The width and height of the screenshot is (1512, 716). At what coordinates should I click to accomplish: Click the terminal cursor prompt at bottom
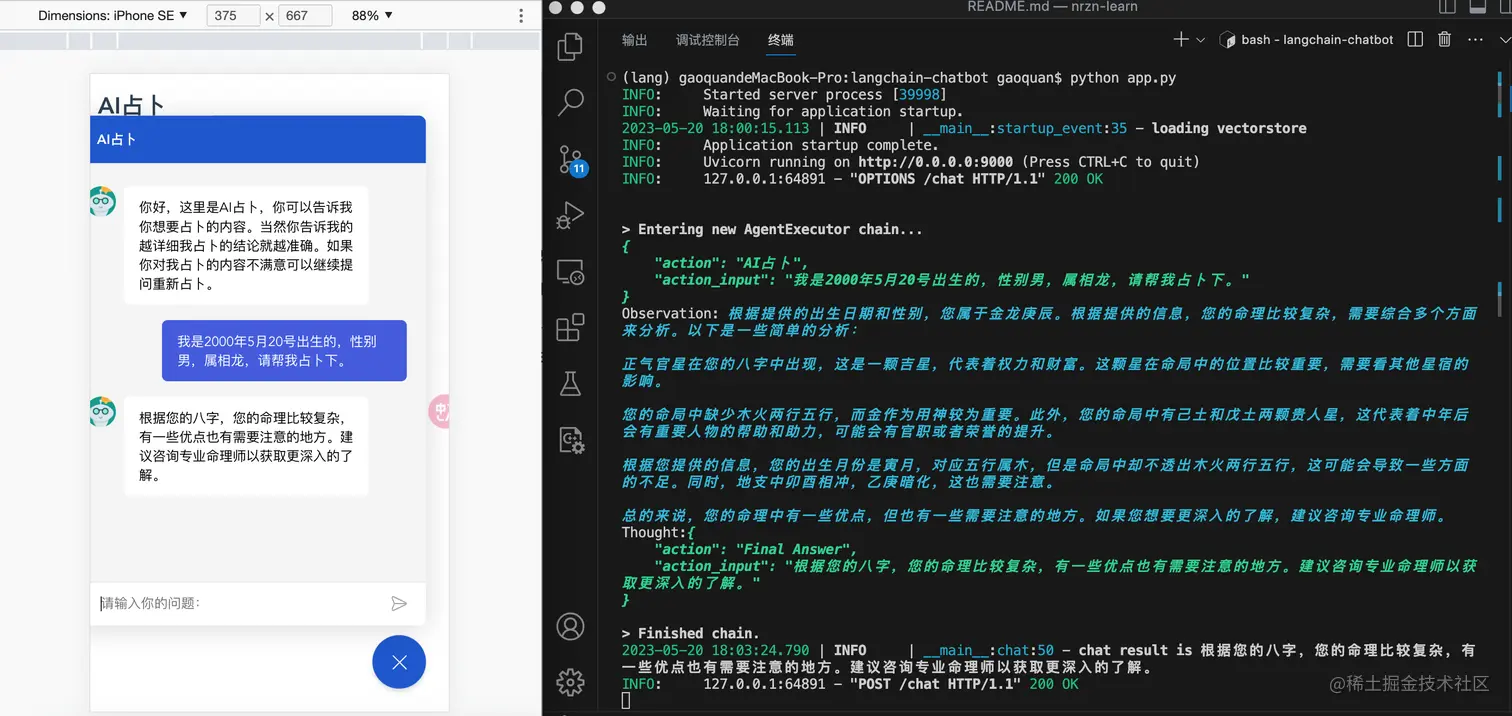(626, 700)
